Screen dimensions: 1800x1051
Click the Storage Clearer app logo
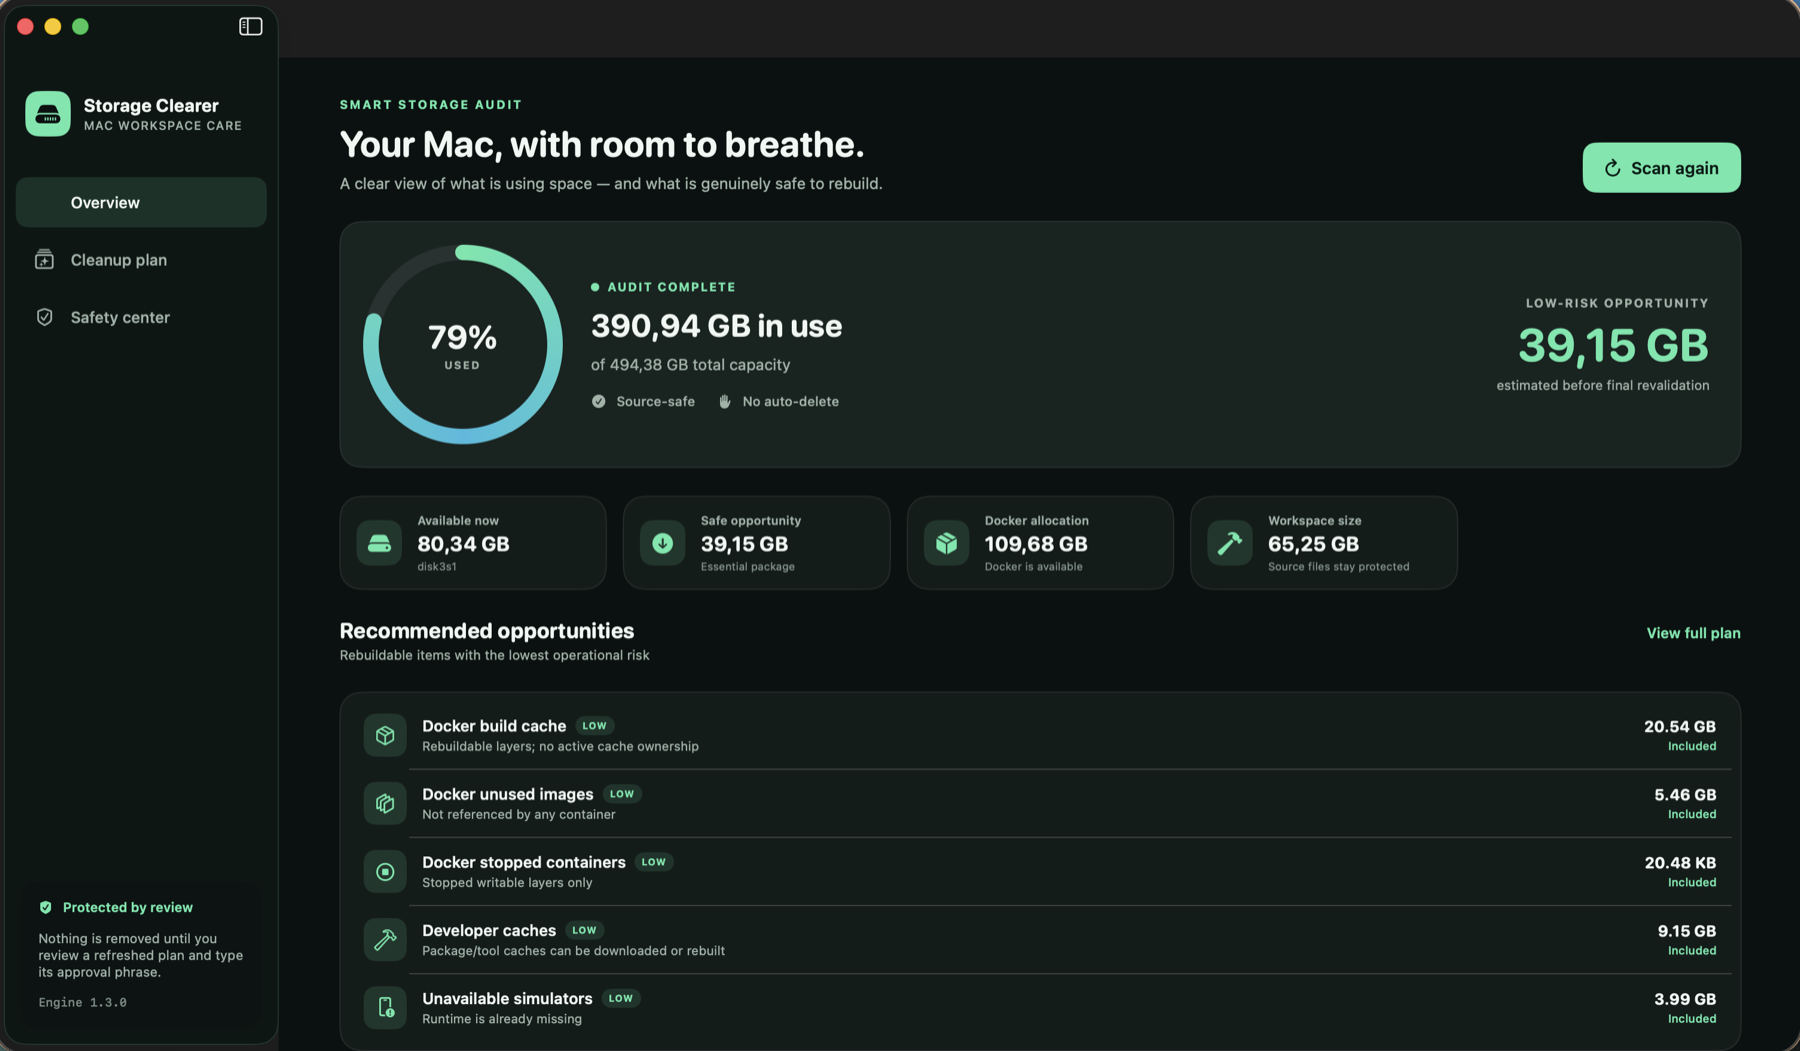[x=48, y=114]
